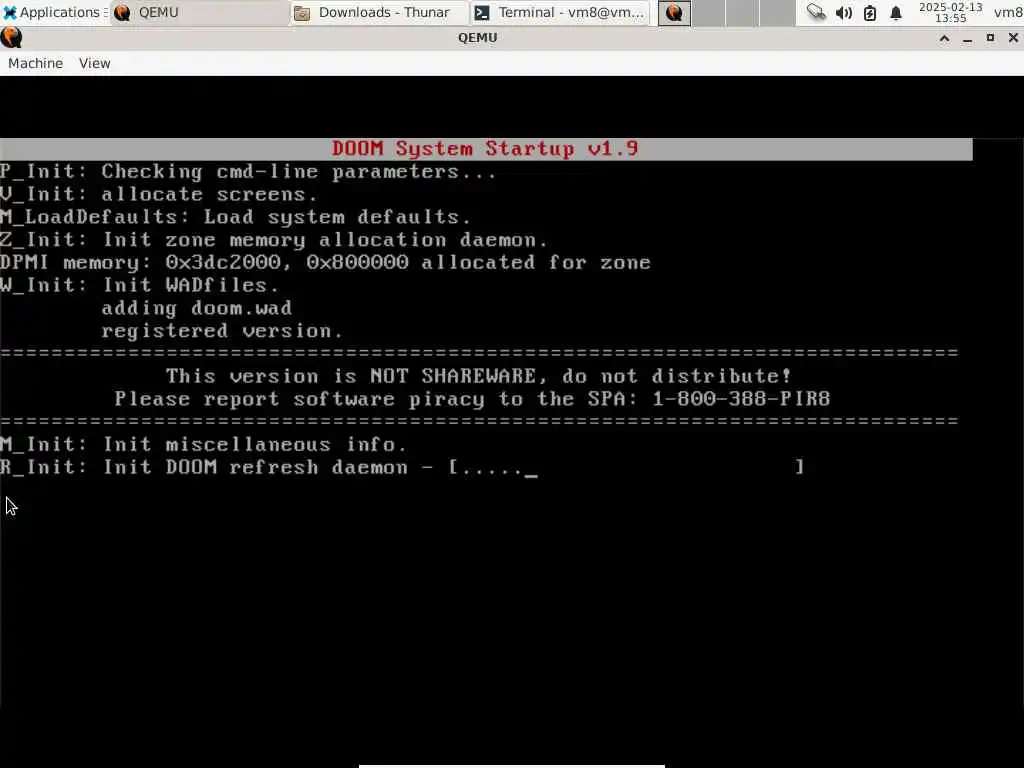The image size is (1024, 768).
Task: Click the Thunar folder icon in taskbar
Action: click(302, 12)
